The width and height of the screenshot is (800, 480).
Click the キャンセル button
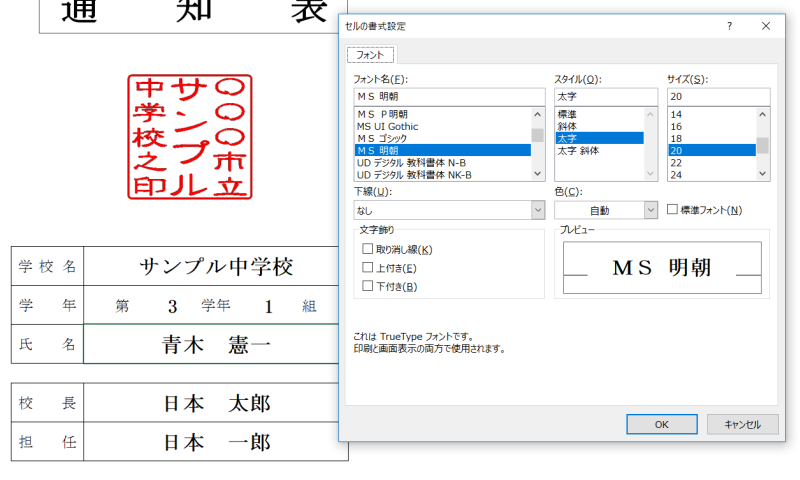tap(742, 424)
